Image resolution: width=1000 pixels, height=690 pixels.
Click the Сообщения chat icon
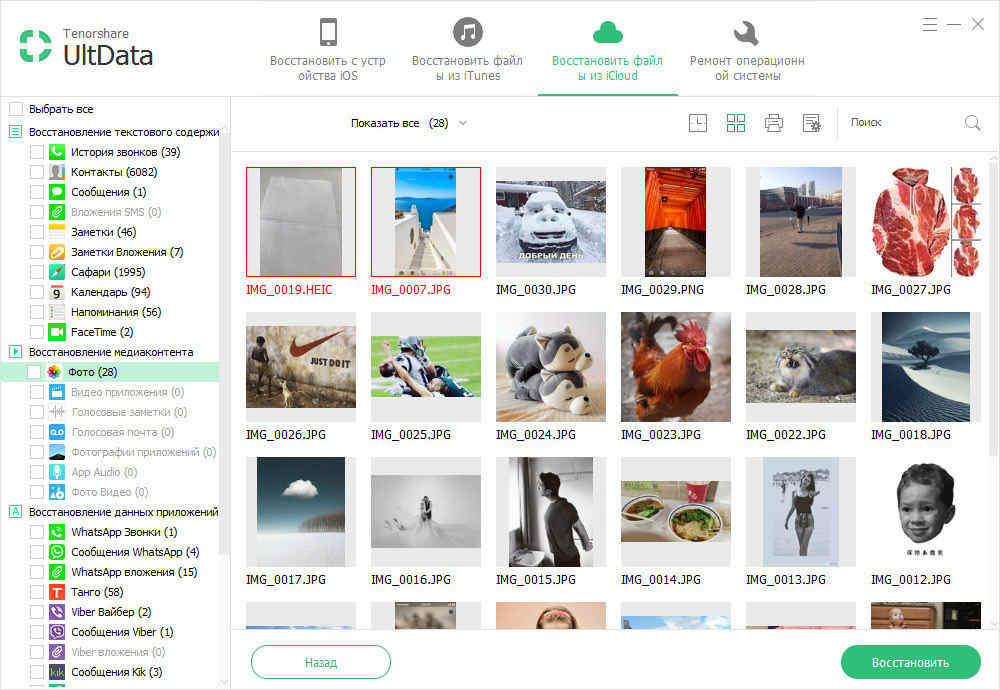pos(57,191)
